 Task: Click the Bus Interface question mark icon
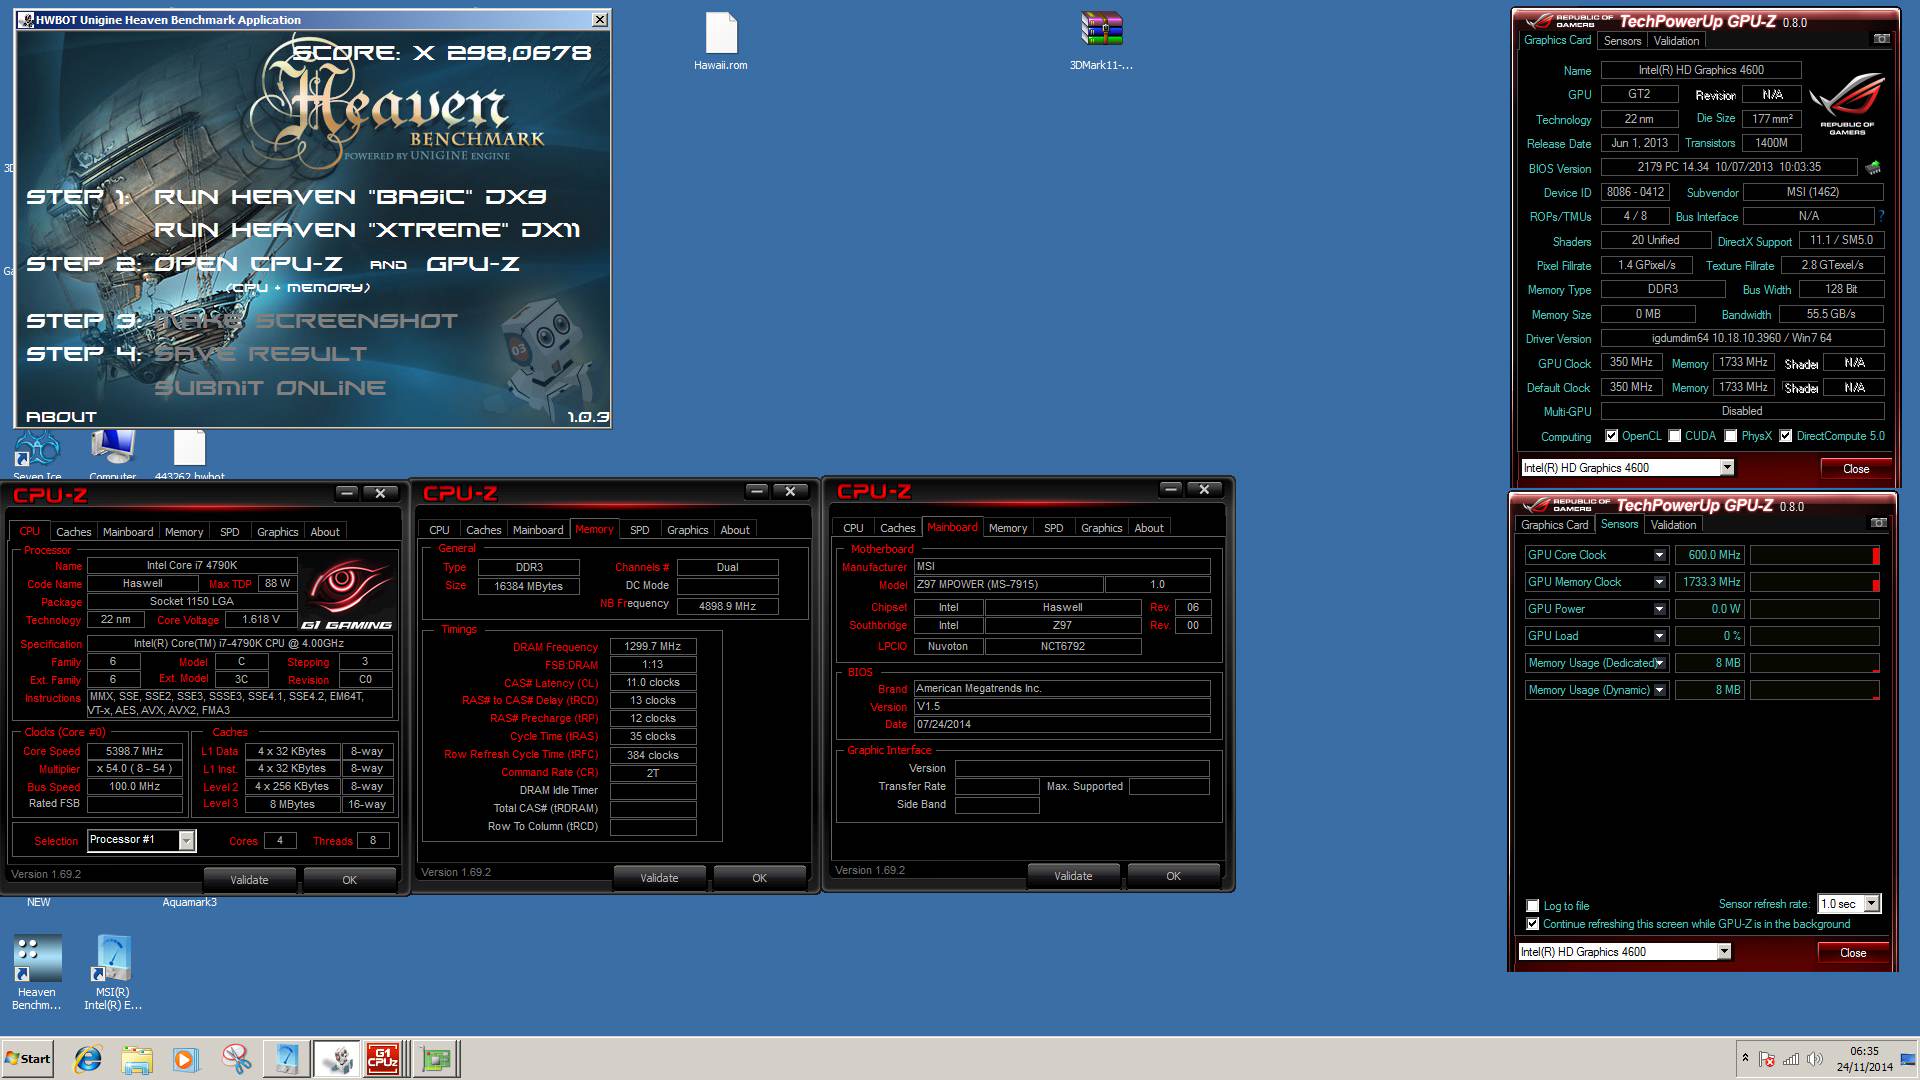click(x=1881, y=216)
